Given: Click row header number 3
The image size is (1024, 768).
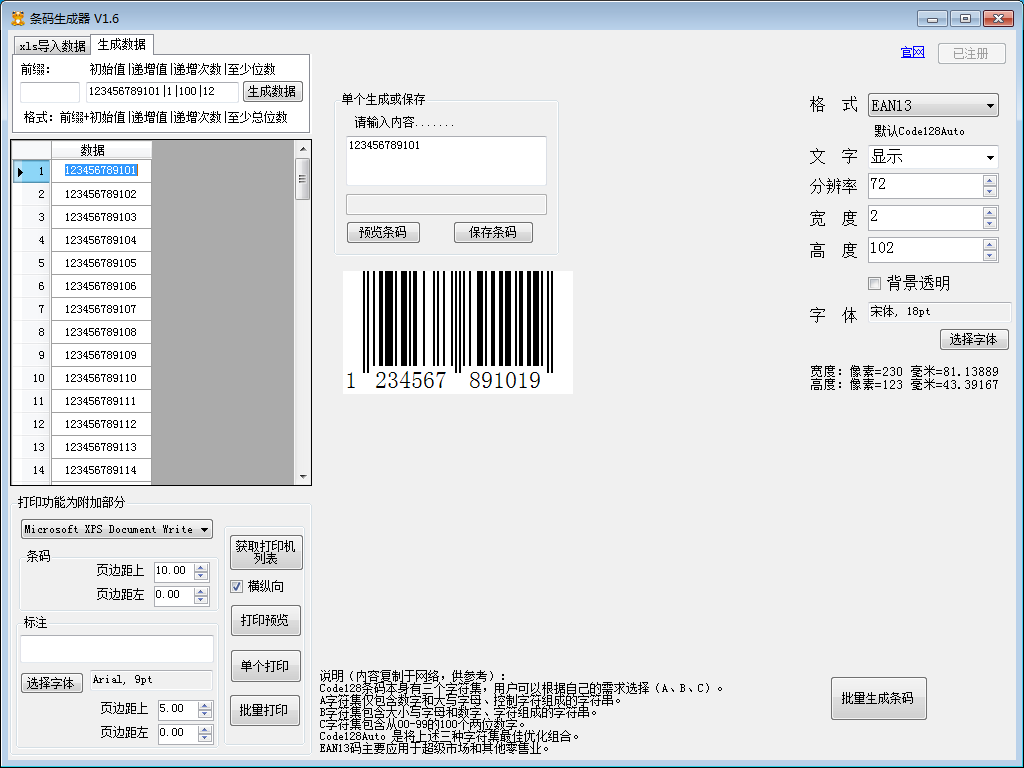Looking at the screenshot, I should 32,217.
